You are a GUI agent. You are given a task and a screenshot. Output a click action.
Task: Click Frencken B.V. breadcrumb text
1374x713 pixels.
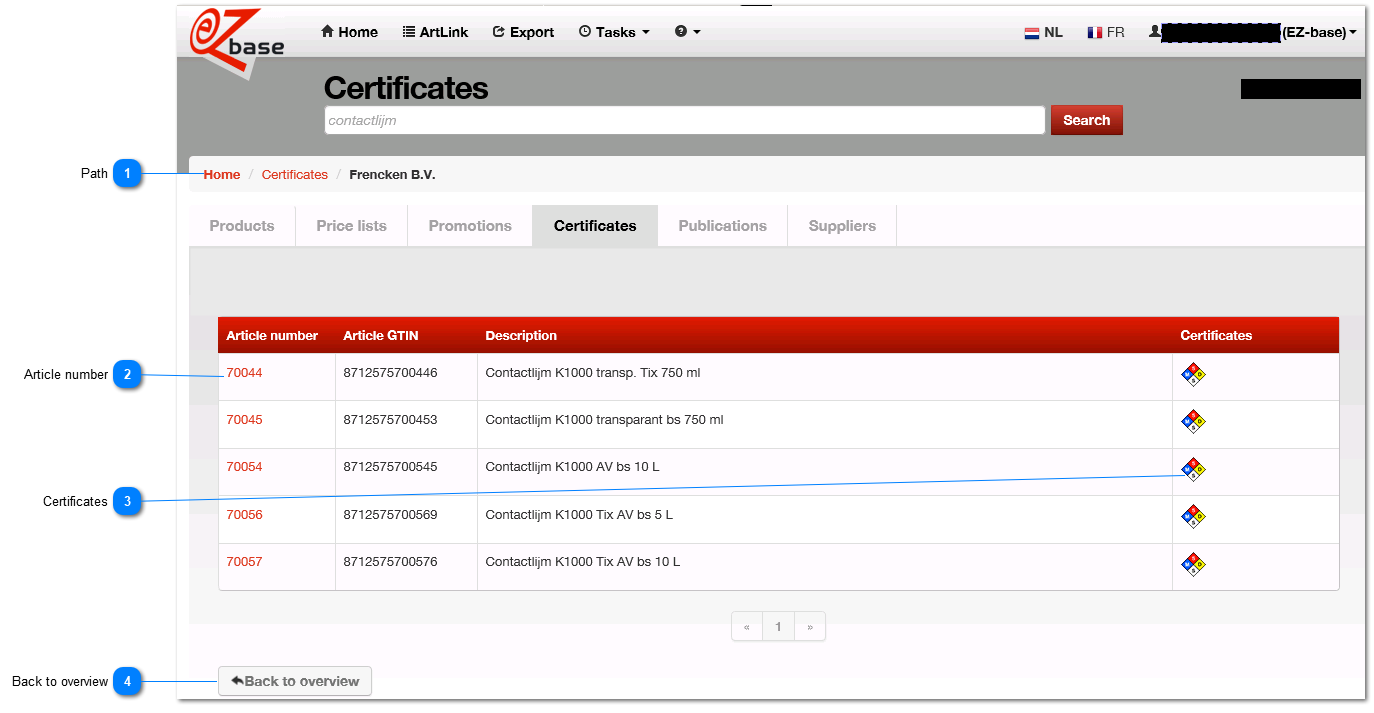point(392,174)
